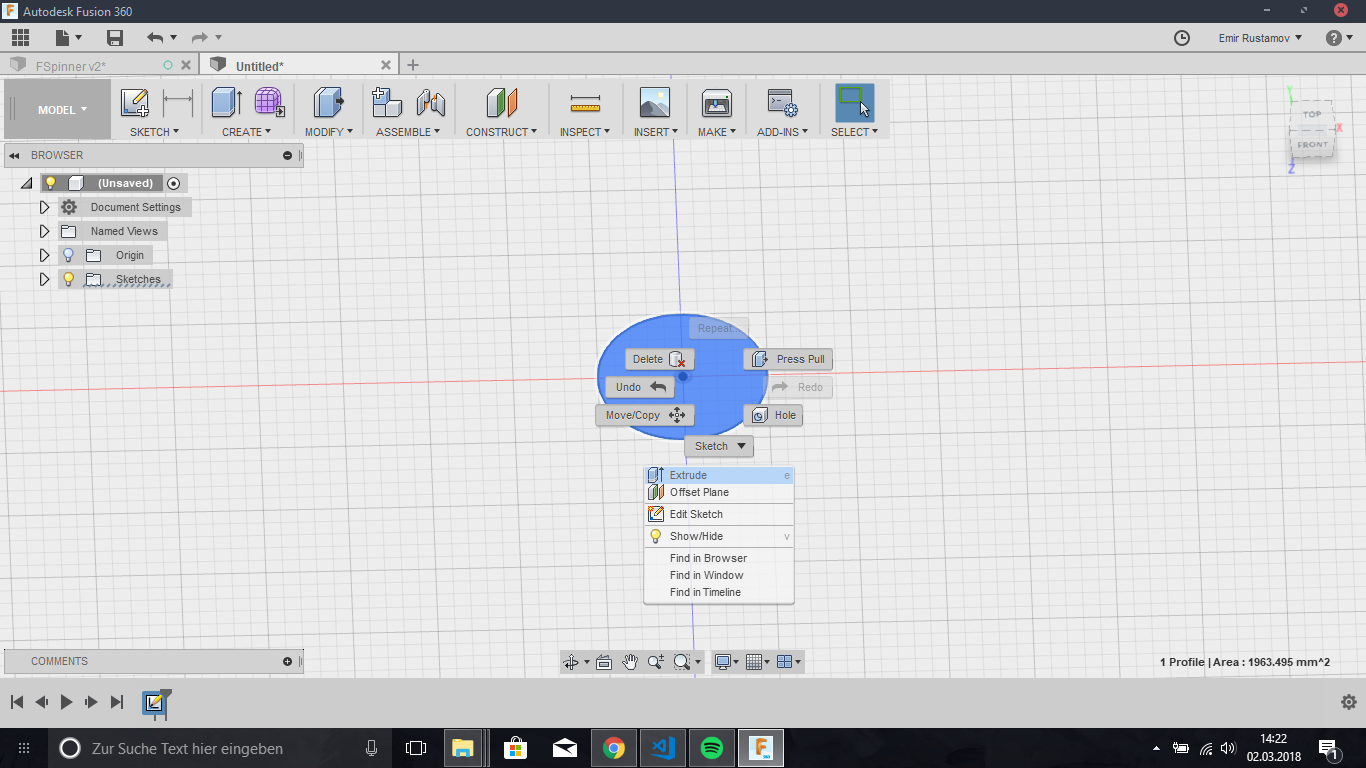Choose Extrude from the context menu
Screen dimensions: 1366x768
(688, 475)
